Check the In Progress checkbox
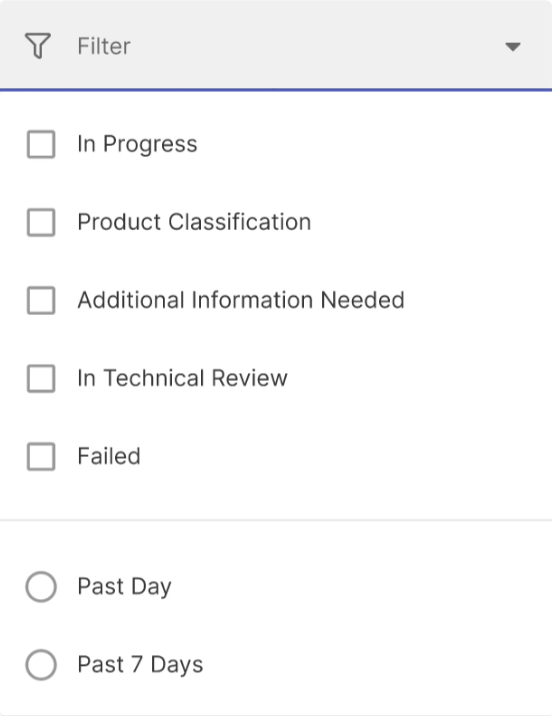 (41, 144)
